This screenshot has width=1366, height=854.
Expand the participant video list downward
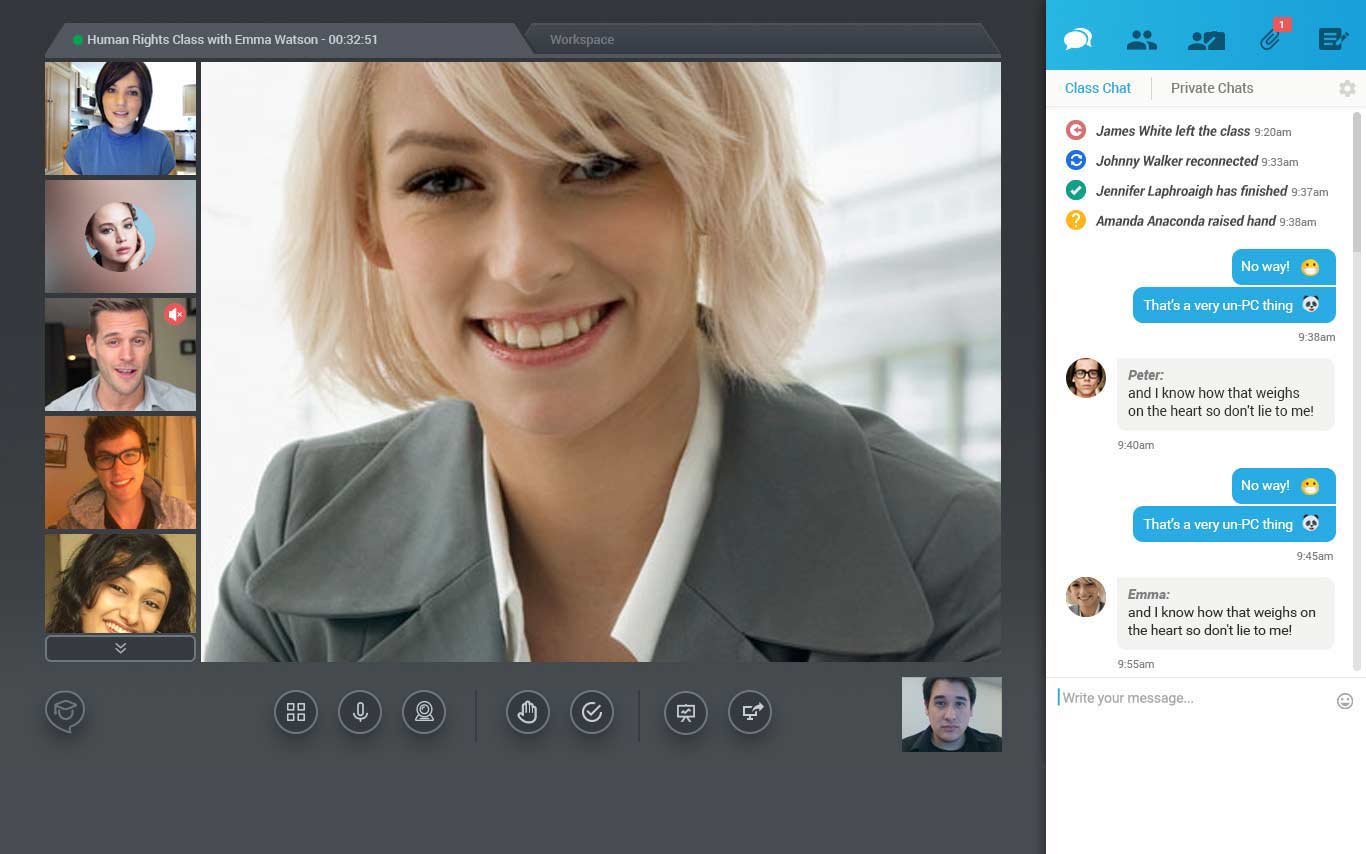click(x=120, y=648)
